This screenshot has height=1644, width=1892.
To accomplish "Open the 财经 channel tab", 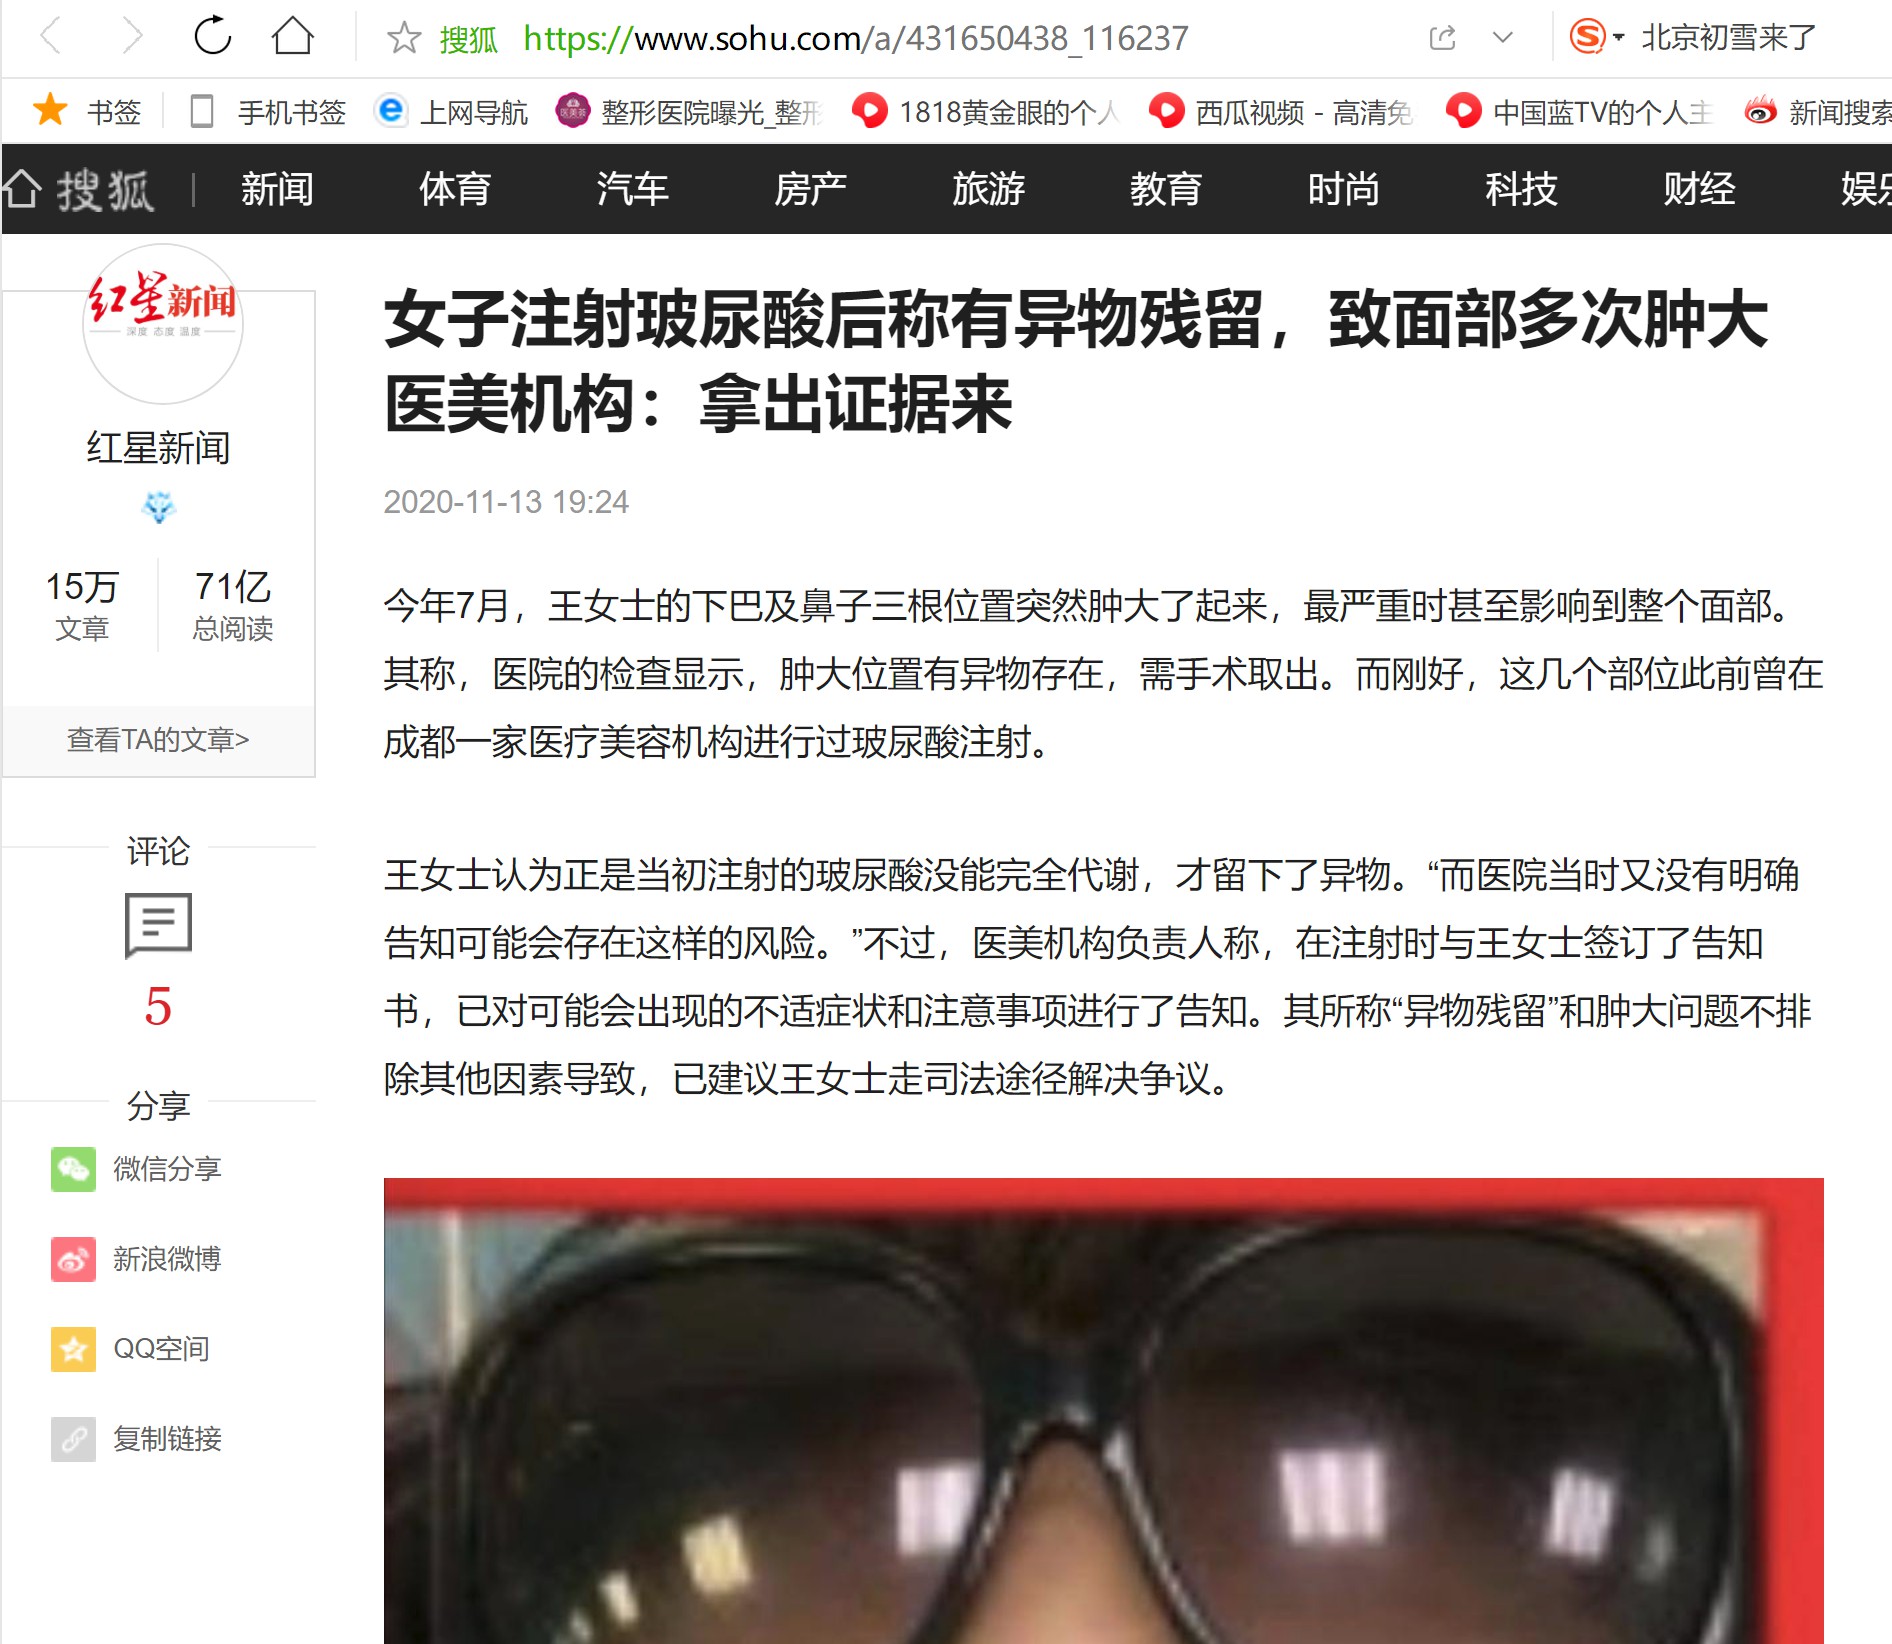I will [x=1700, y=189].
